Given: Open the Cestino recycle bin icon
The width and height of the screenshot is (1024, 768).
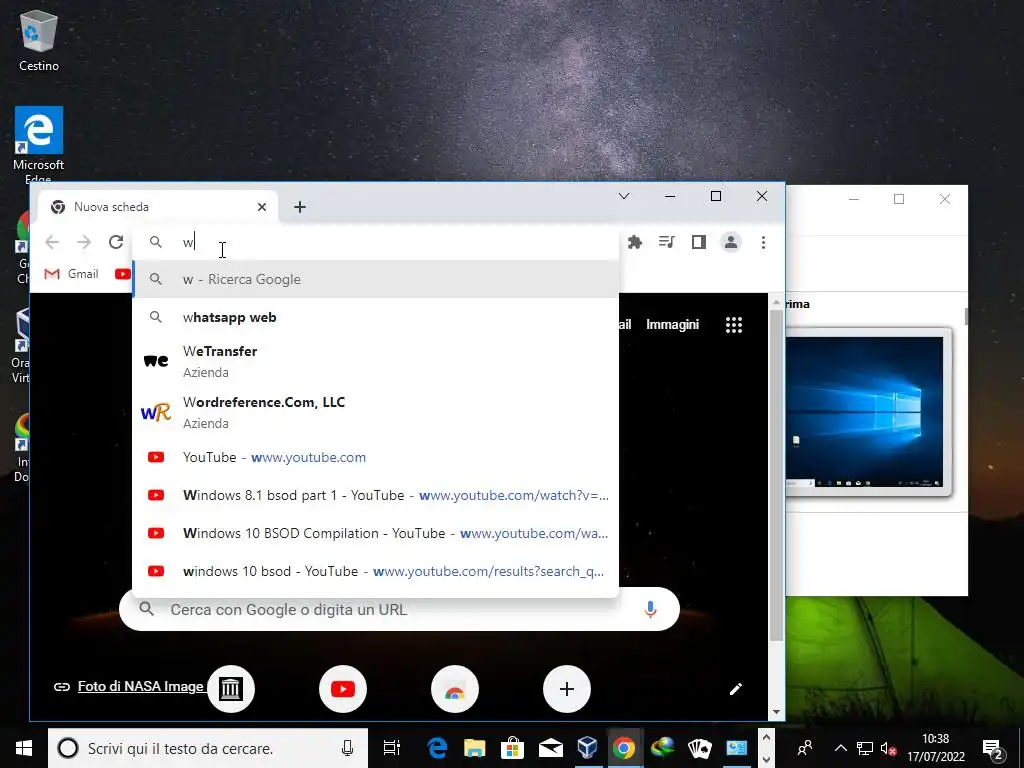Looking at the screenshot, I should tap(39, 40).
